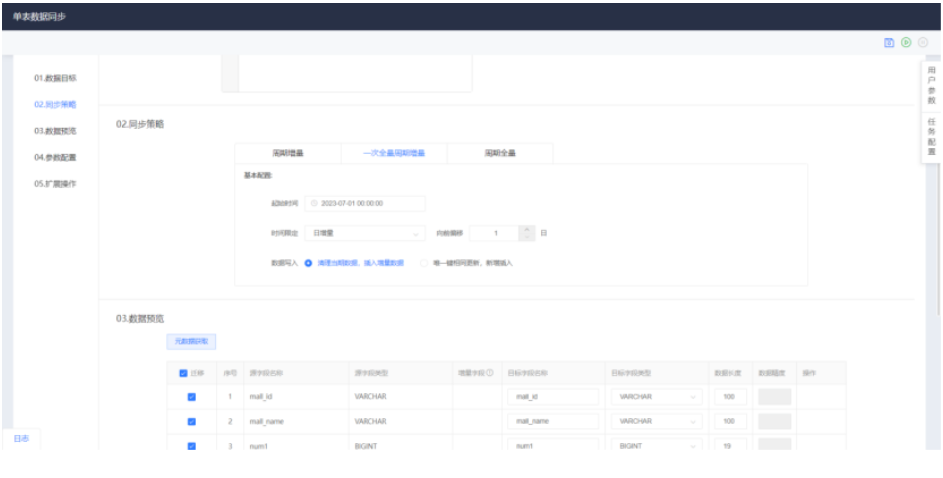Click the help icon beside 增量字段
The image size is (943, 478).
(490, 373)
